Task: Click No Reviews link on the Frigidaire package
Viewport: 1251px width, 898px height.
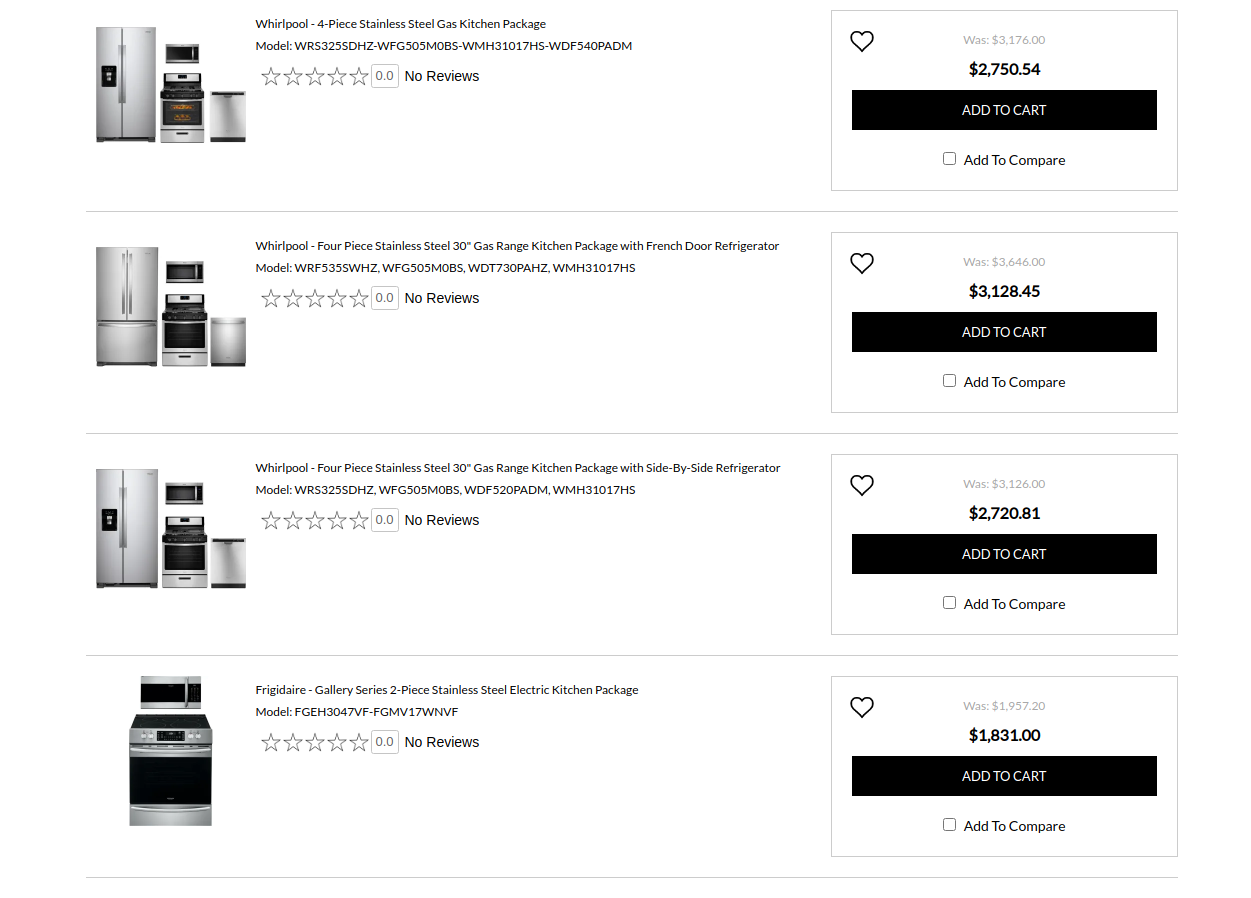Action: pos(441,741)
